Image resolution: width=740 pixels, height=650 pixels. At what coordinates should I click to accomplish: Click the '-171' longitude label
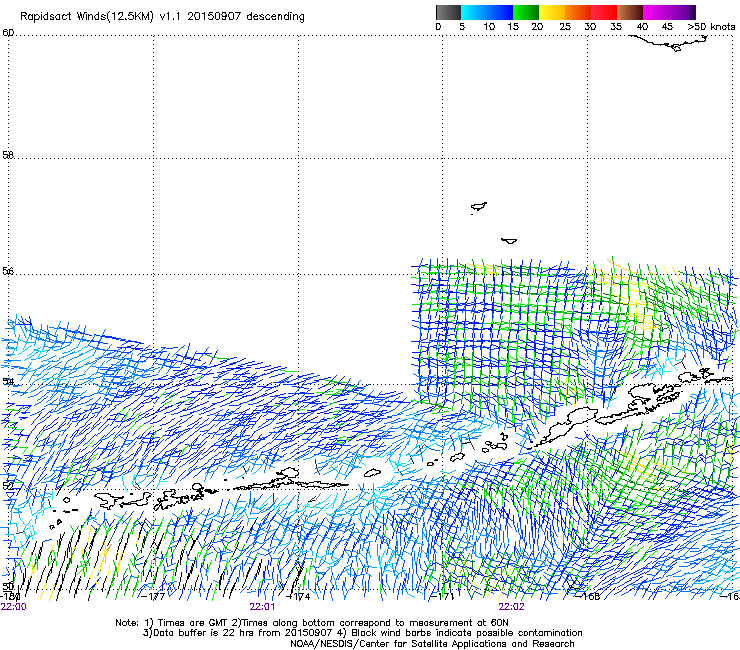click(x=443, y=596)
